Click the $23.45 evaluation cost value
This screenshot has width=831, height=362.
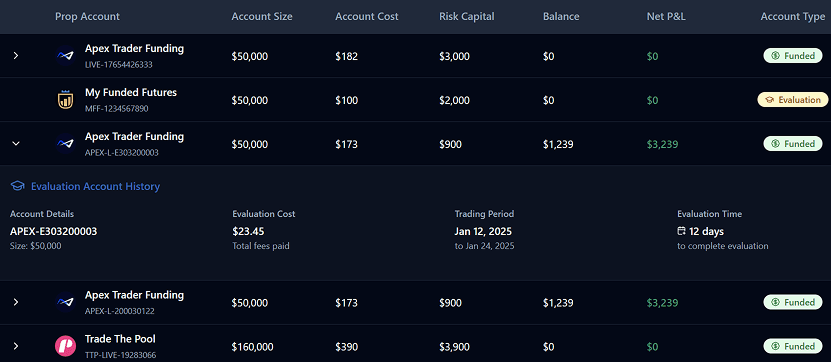[249, 231]
